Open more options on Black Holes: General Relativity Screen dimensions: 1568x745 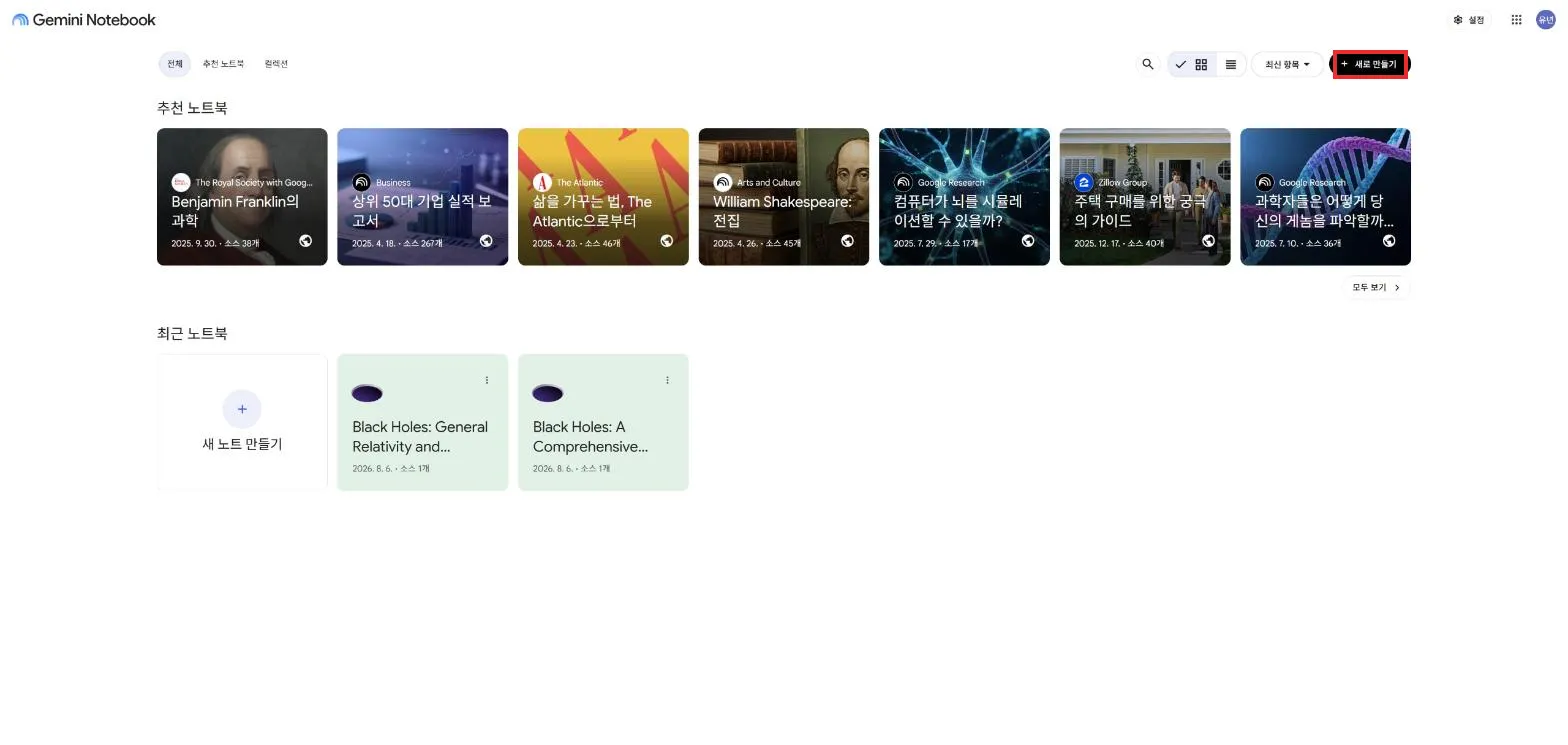(x=487, y=380)
